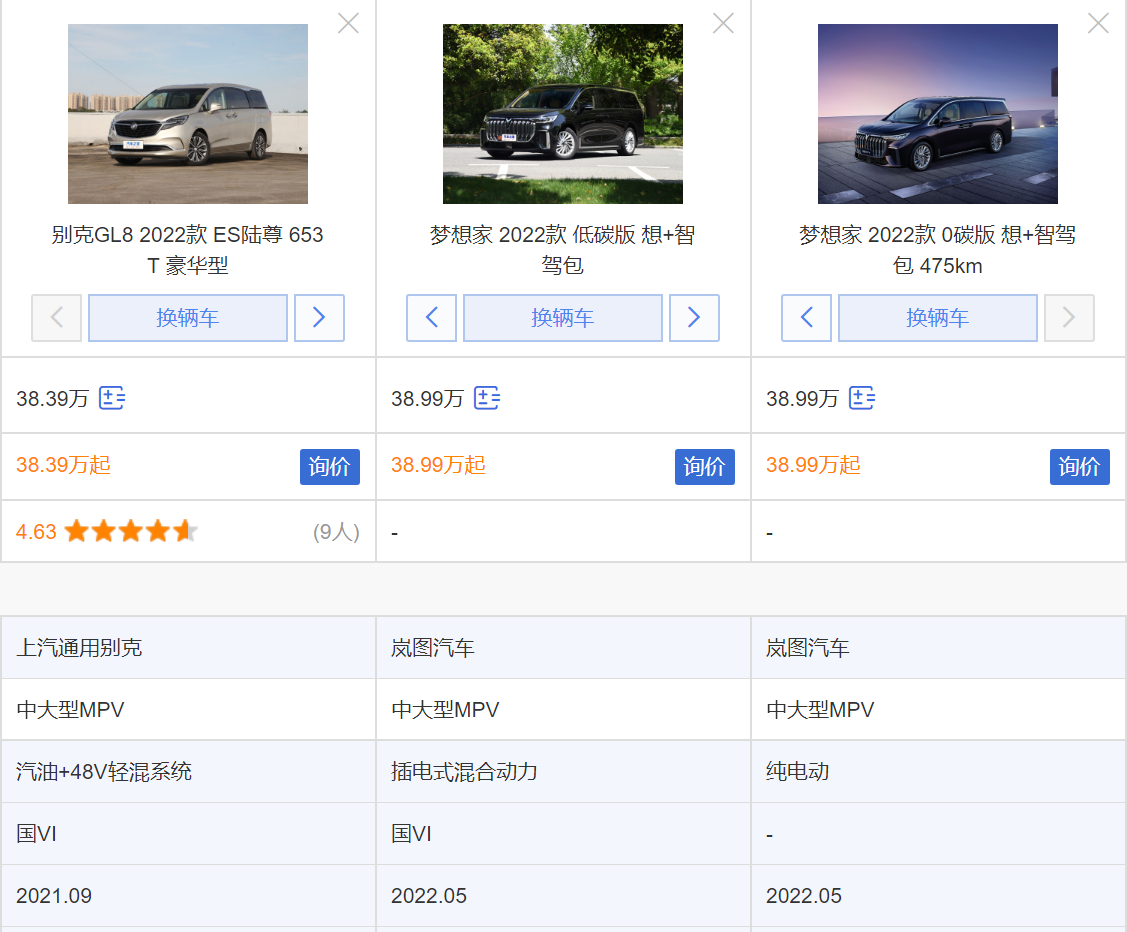The height and width of the screenshot is (932, 1127).
Task: Remove the 低碳版 梦想家 from comparison
Action: point(723,22)
